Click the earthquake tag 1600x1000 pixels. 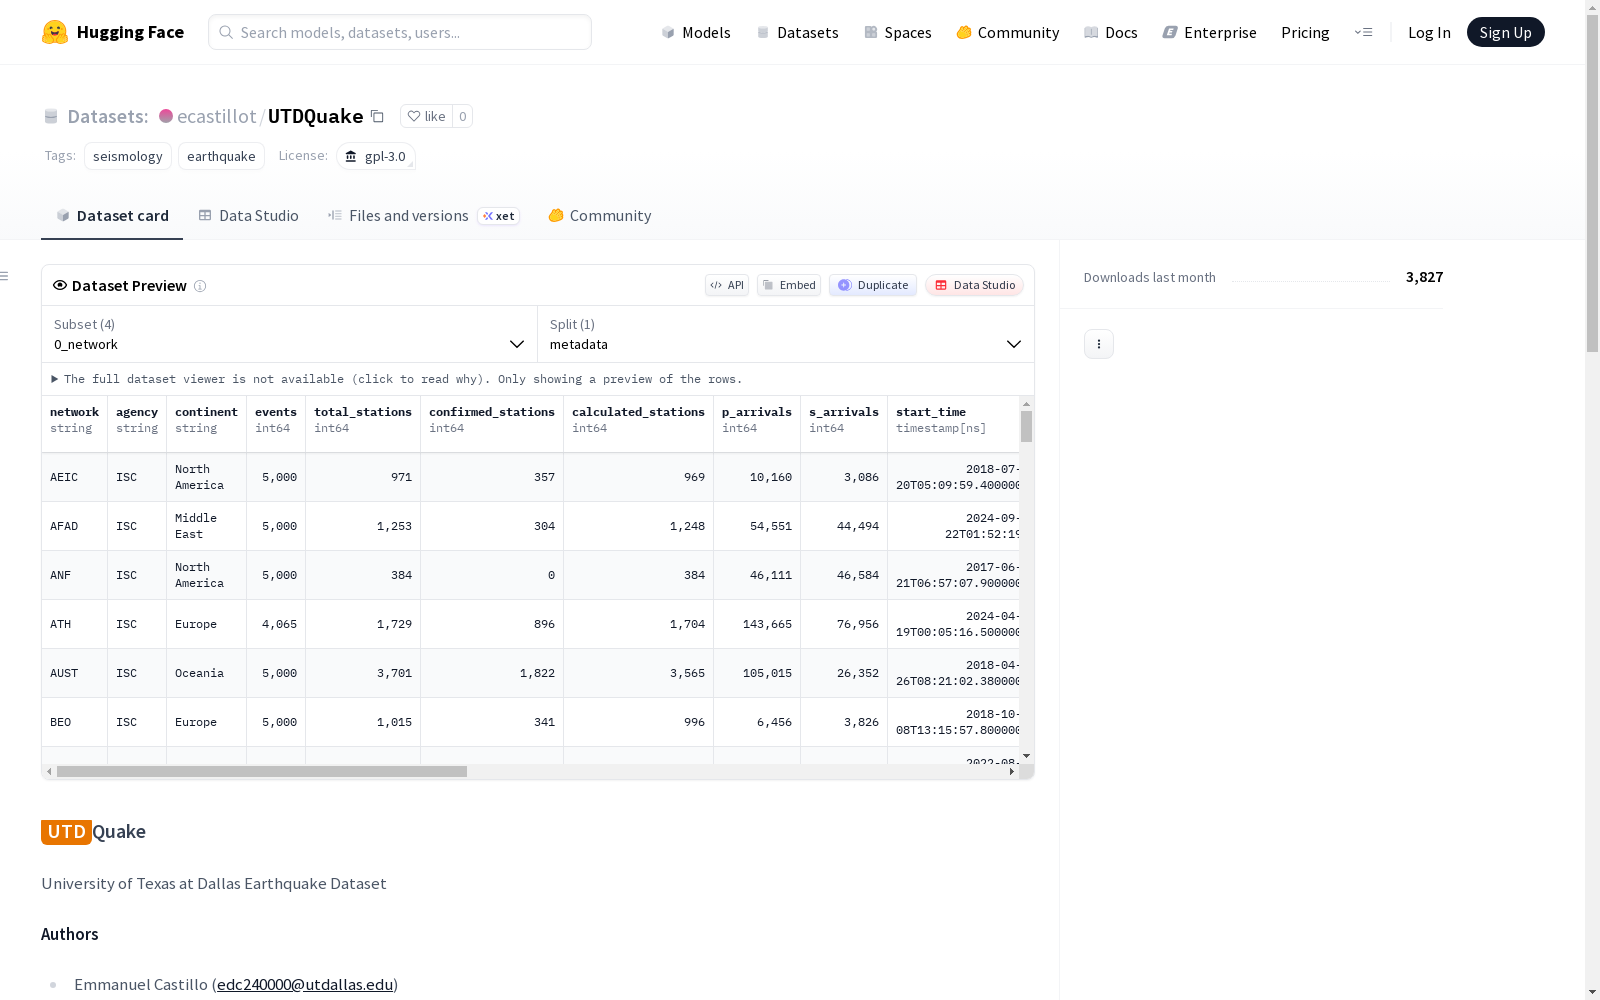[221, 156]
